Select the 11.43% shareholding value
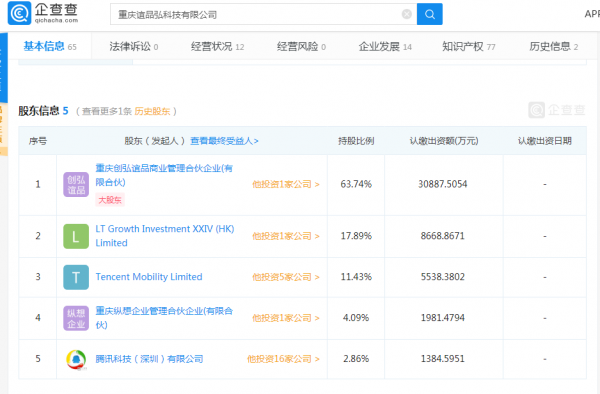600x394 pixels. (356, 277)
